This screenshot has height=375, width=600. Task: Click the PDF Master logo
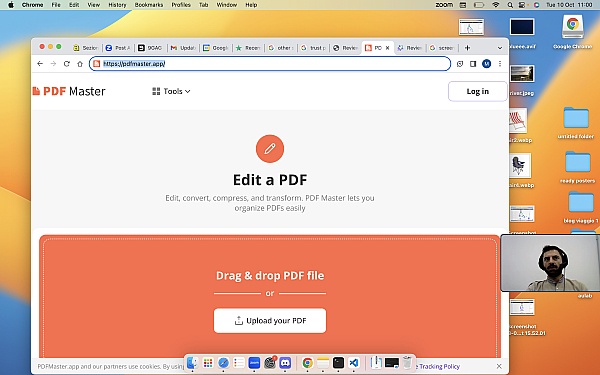(69, 91)
